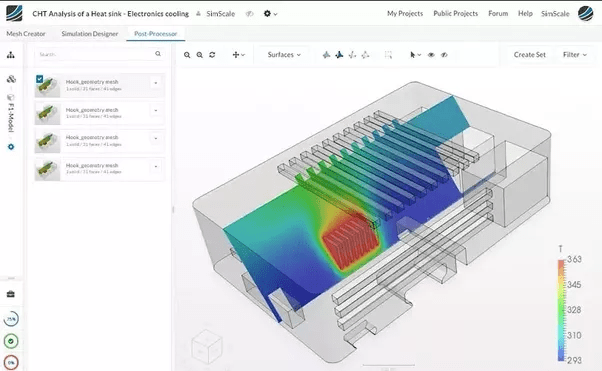This screenshot has width=602, height=371.
Task: Open the SimScale user avatar menu
Action: click(x=585, y=13)
